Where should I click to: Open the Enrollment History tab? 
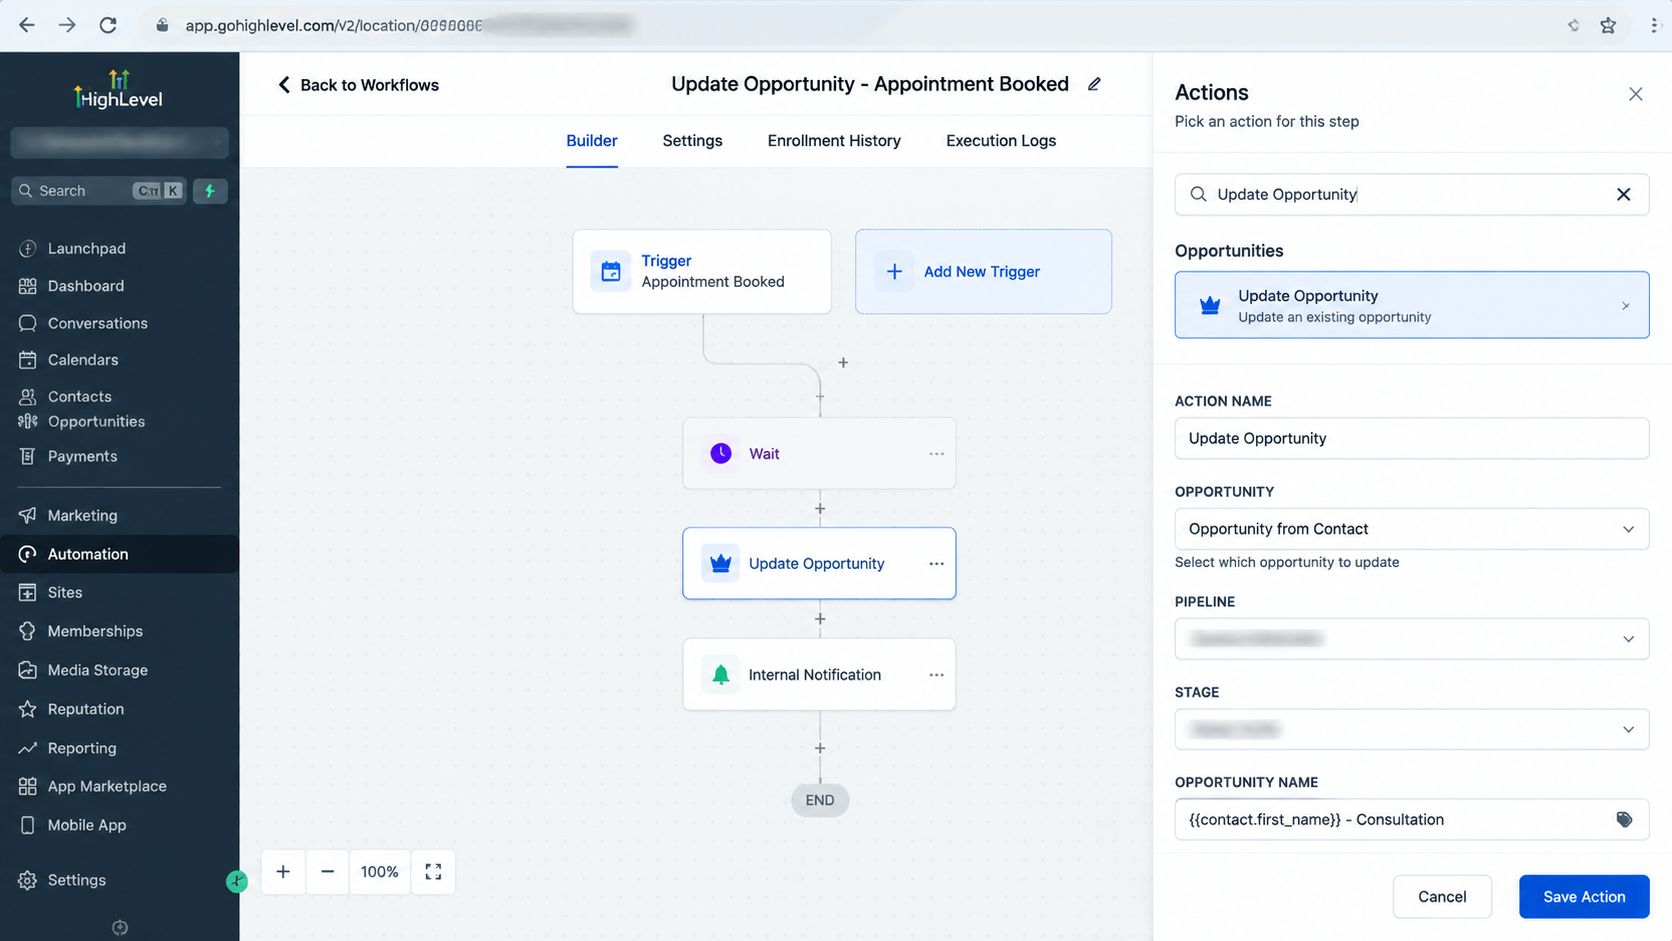coord(834,141)
